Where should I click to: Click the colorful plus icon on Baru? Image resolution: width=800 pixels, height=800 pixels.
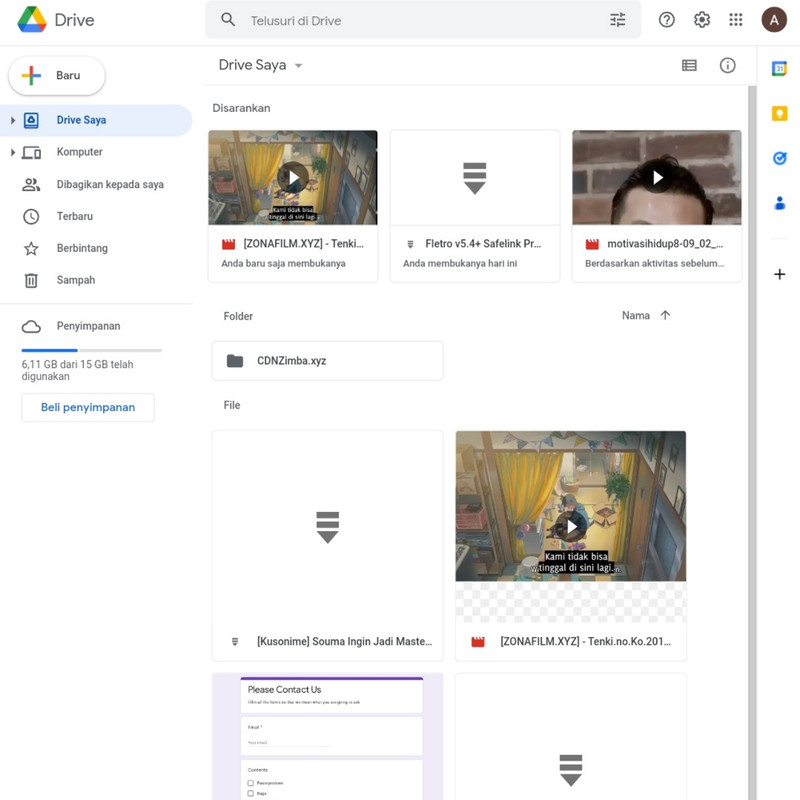[x=31, y=76]
